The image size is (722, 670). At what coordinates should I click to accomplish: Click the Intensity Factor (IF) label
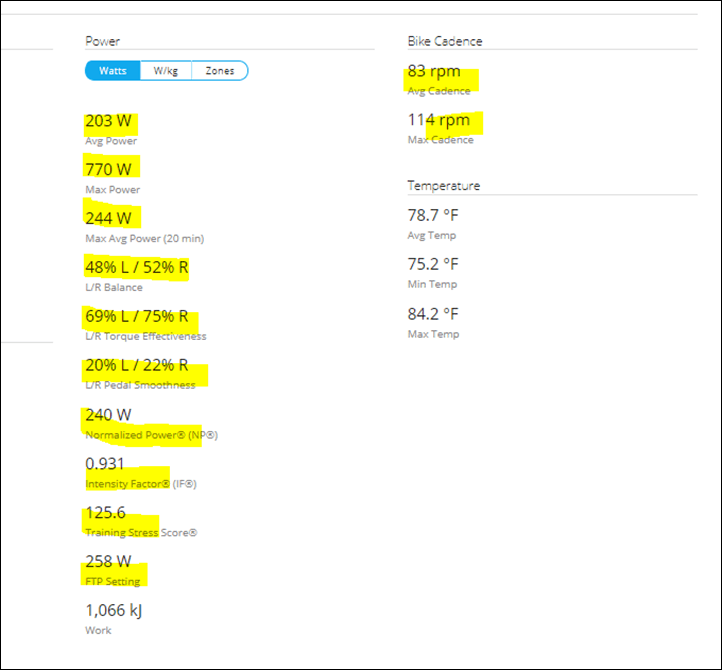(141, 484)
